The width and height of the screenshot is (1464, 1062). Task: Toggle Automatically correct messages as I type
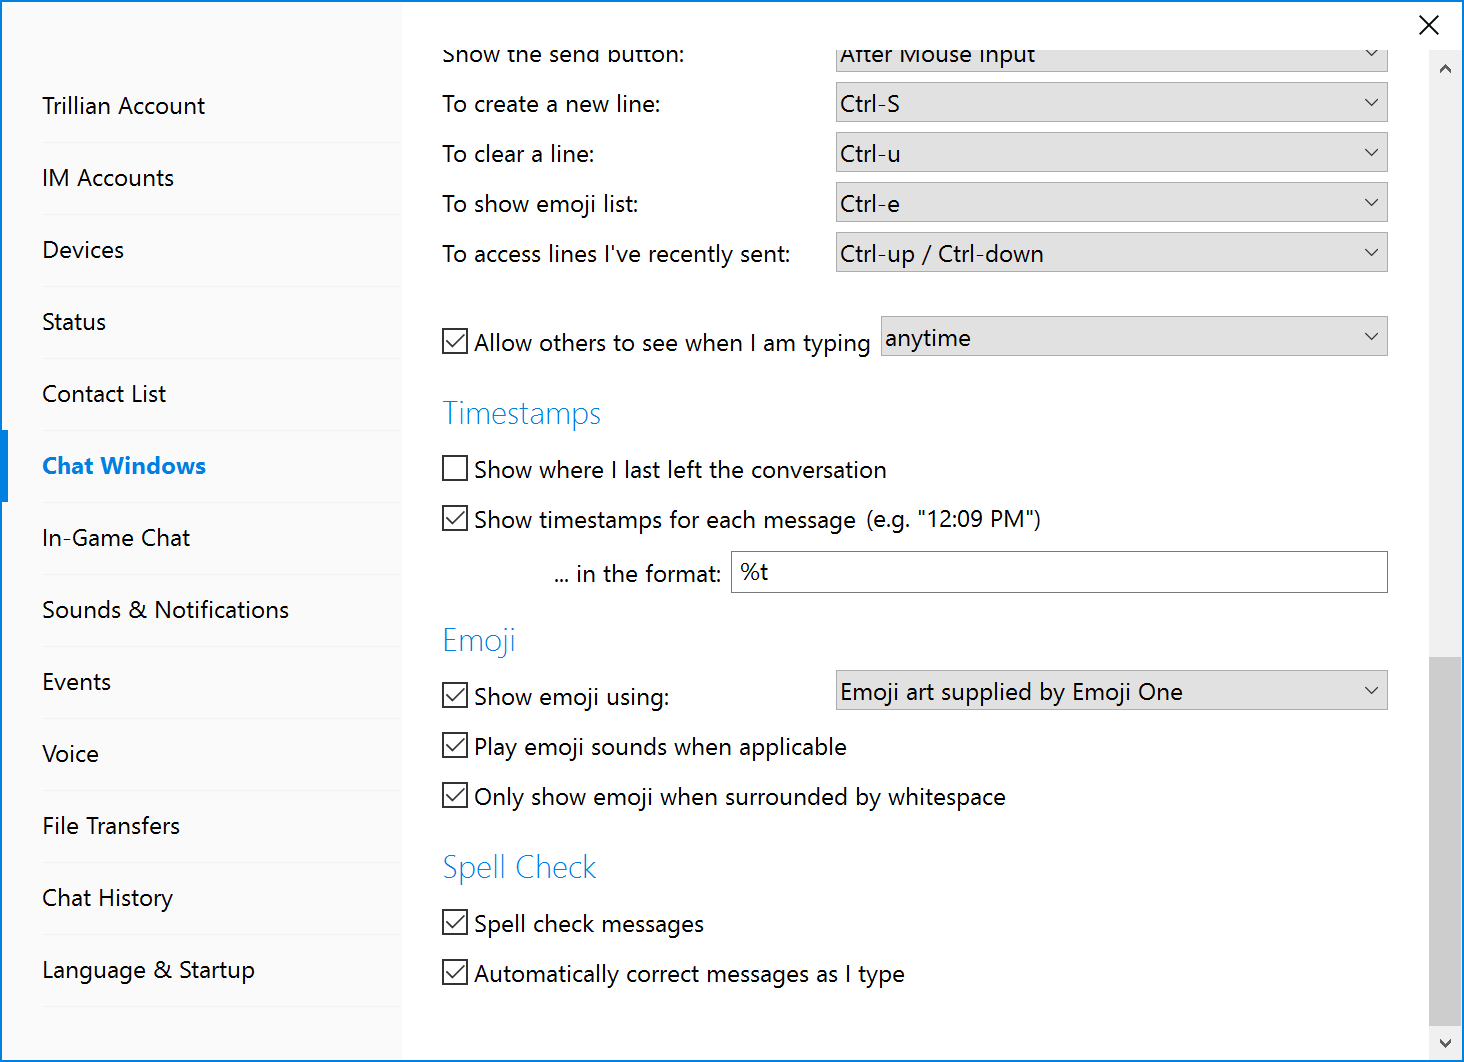click(x=455, y=972)
